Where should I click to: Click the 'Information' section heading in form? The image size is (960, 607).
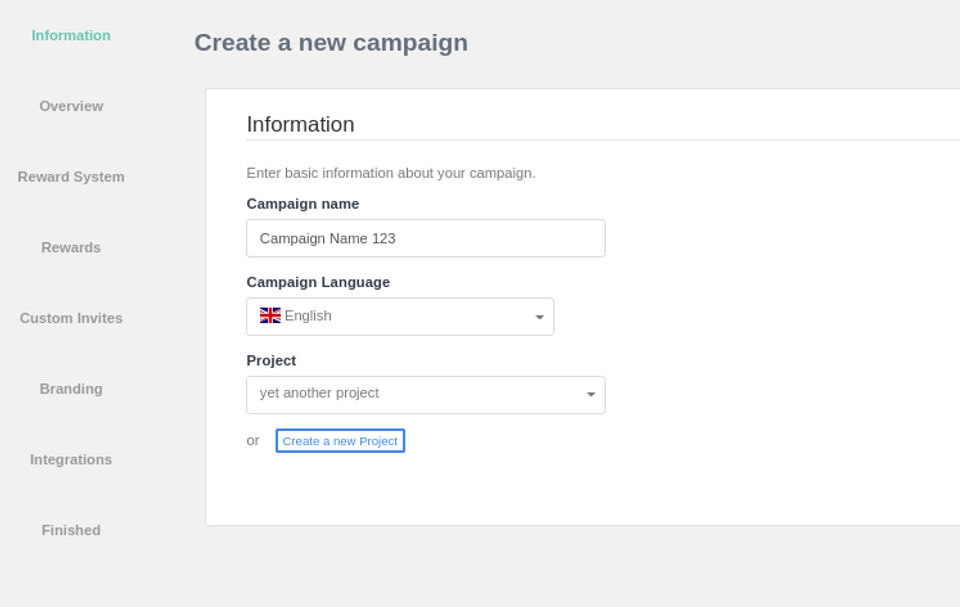(x=300, y=125)
